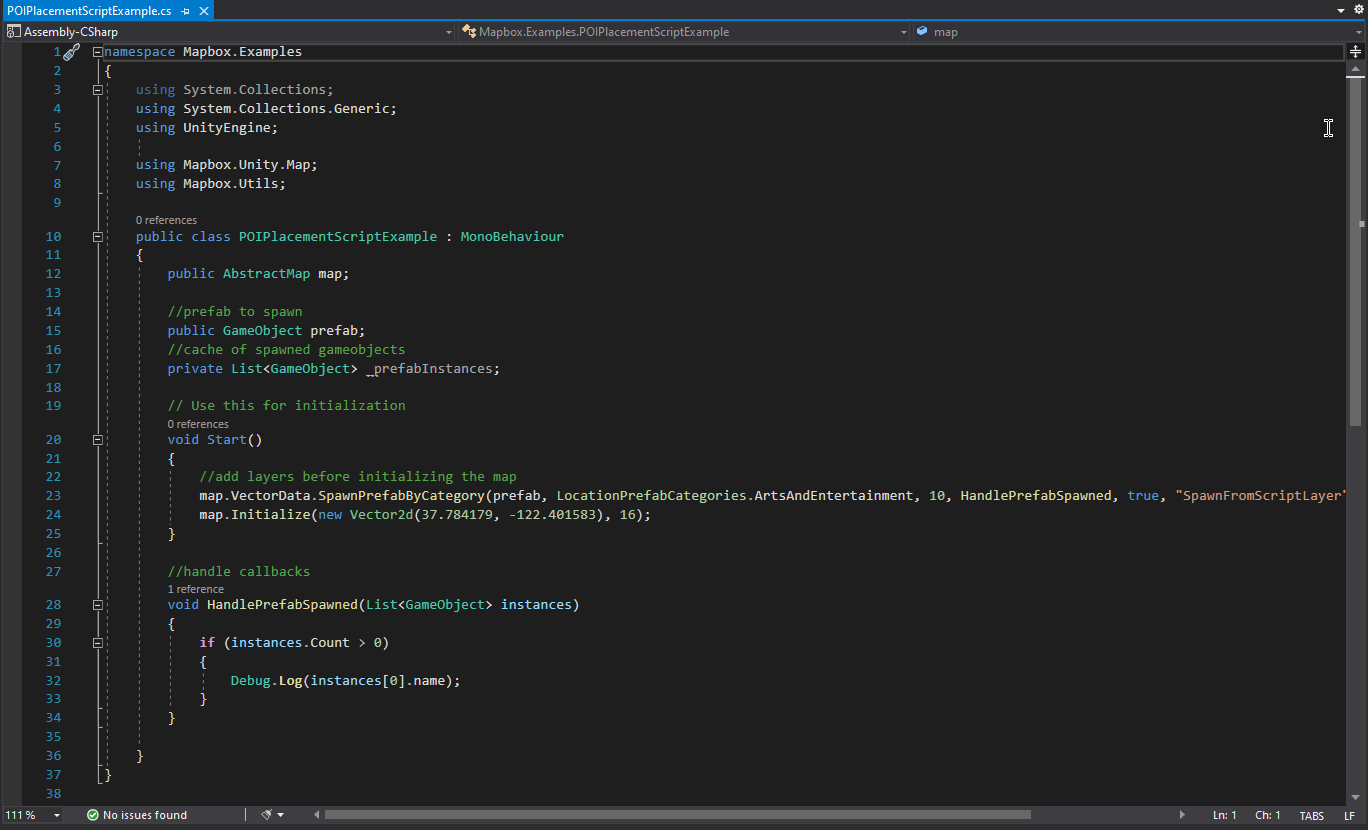Click the Debug.Log call on line 32
Screen dimensions: 1368x830
tap(266, 681)
